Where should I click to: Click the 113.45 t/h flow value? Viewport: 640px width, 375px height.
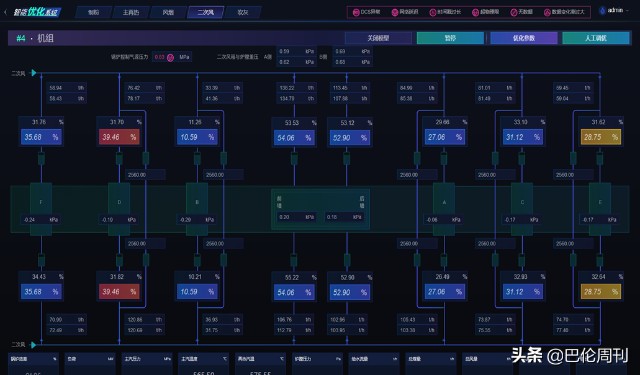click(350, 88)
